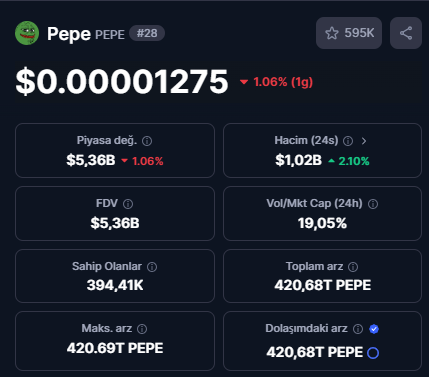Click the Toplam arz info icon

point(353,267)
